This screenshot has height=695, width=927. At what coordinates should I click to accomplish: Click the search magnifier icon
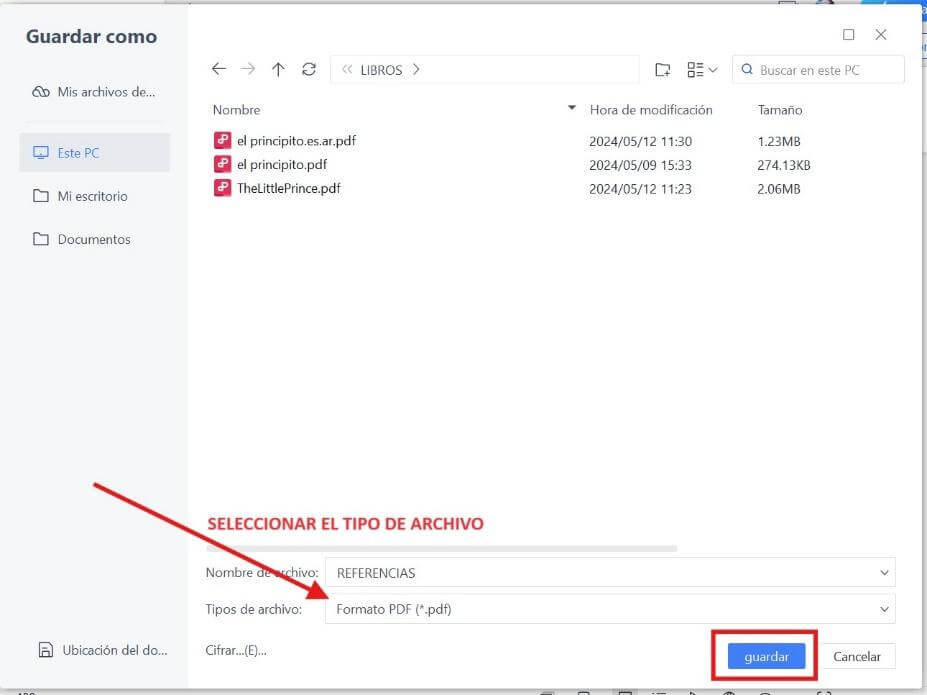pos(746,69)
